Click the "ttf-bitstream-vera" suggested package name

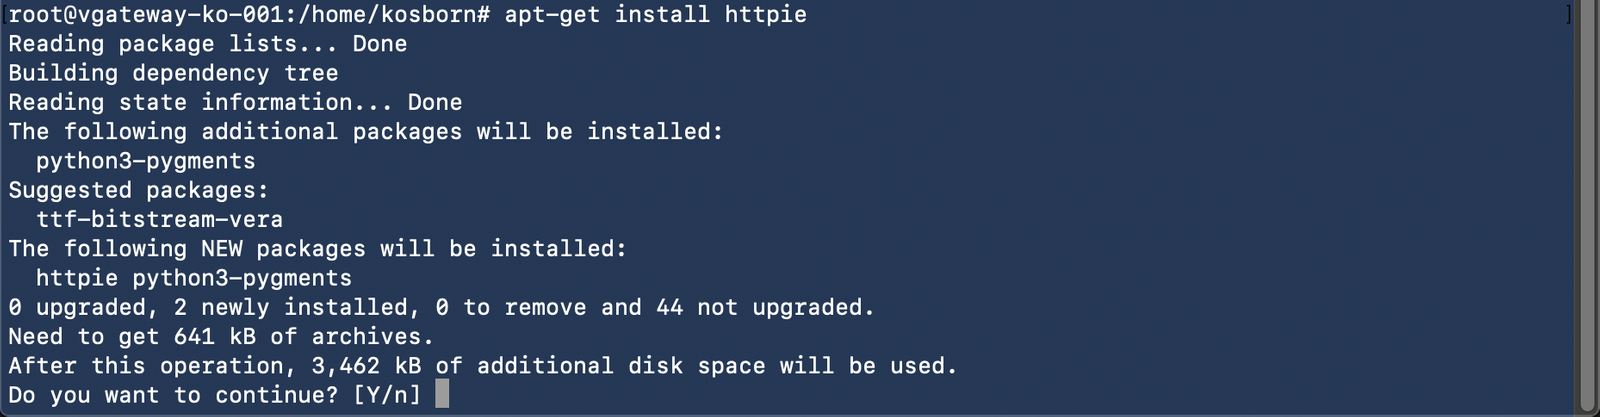point(159,219)
